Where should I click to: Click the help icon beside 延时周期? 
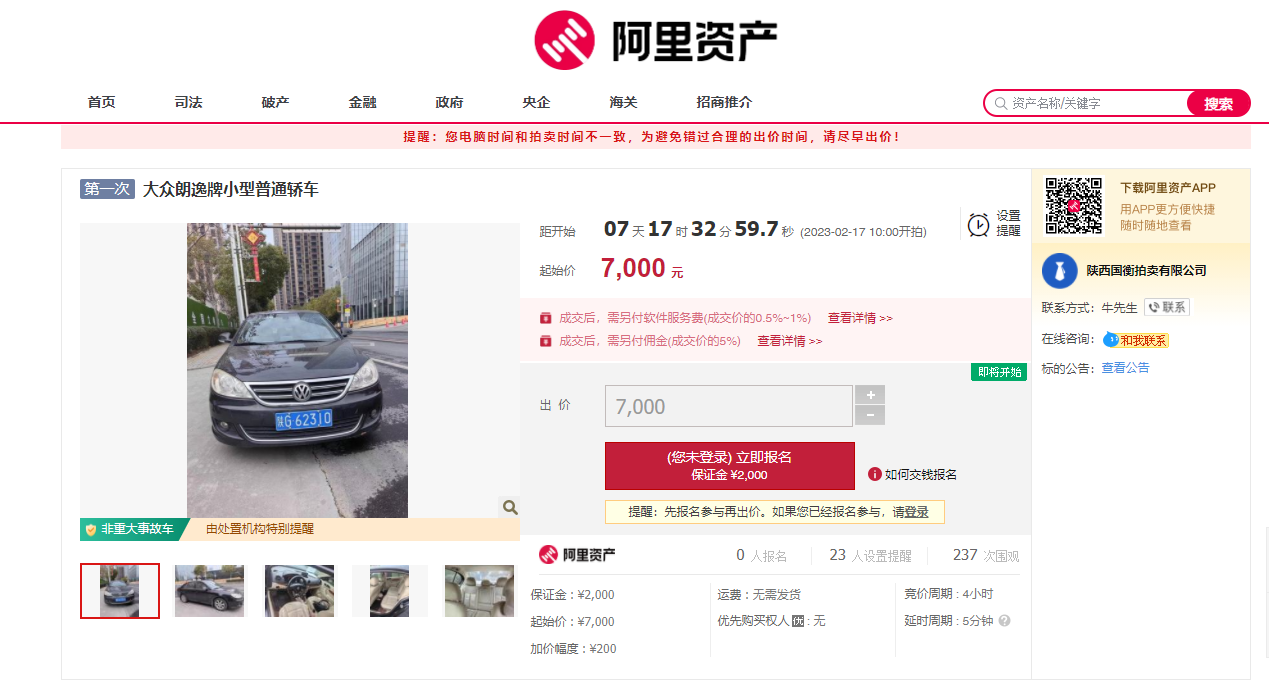(1004, 621)
